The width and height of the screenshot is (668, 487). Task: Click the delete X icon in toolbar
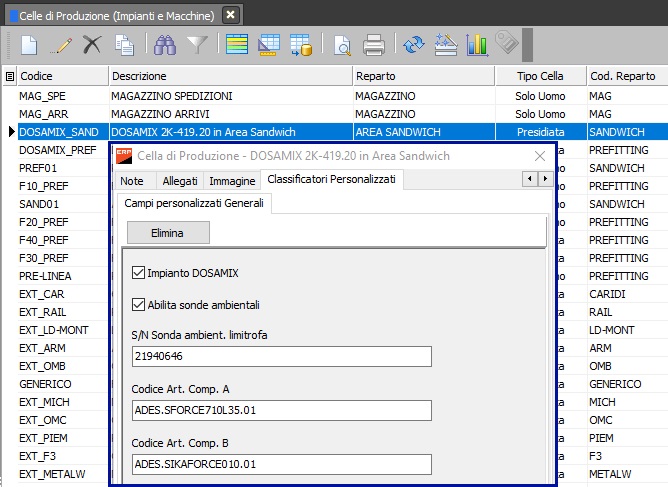(92, 45)
